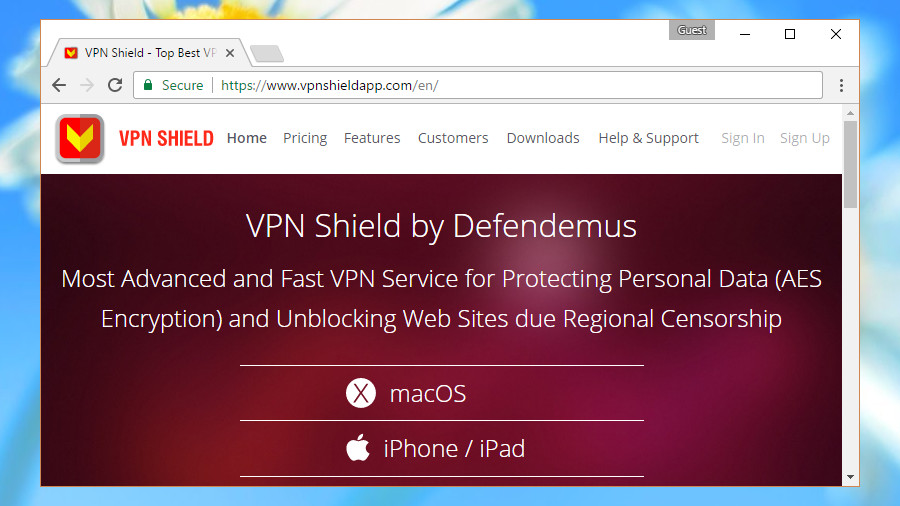
Task: Click the URL address bar field
Action: [478, 85]
